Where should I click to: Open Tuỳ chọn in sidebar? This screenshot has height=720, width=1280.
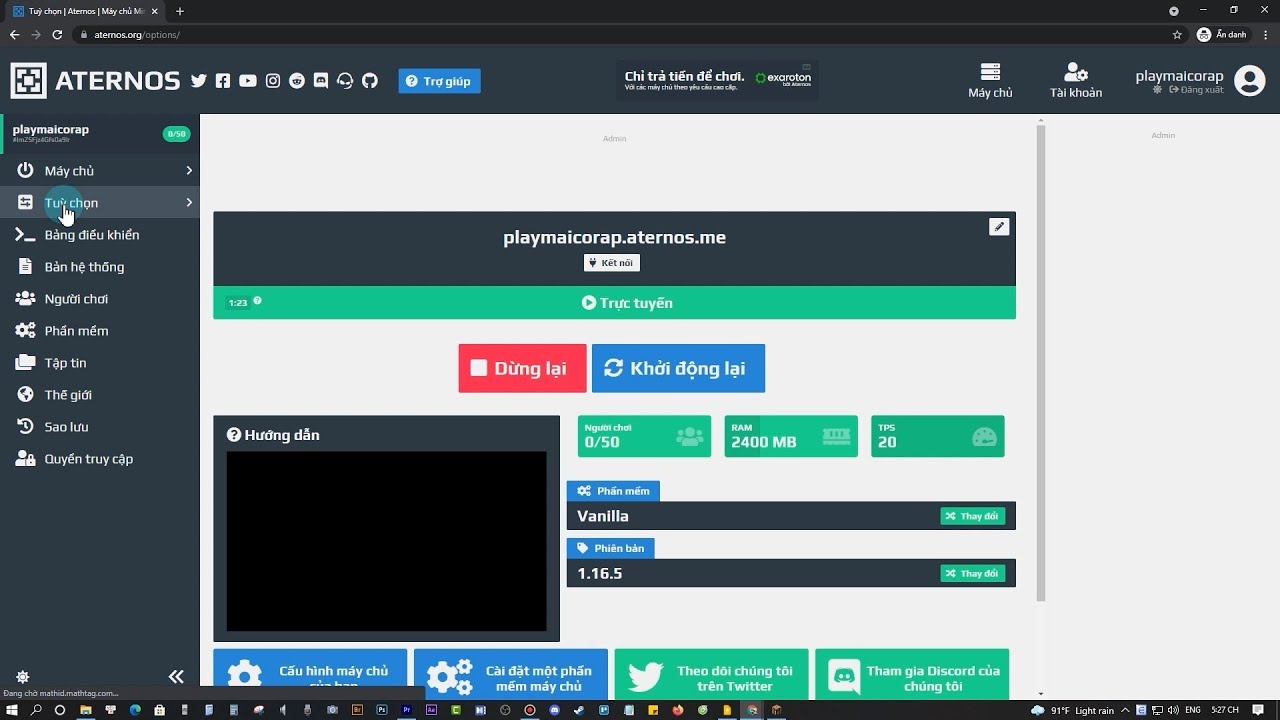tap(100, 203)
